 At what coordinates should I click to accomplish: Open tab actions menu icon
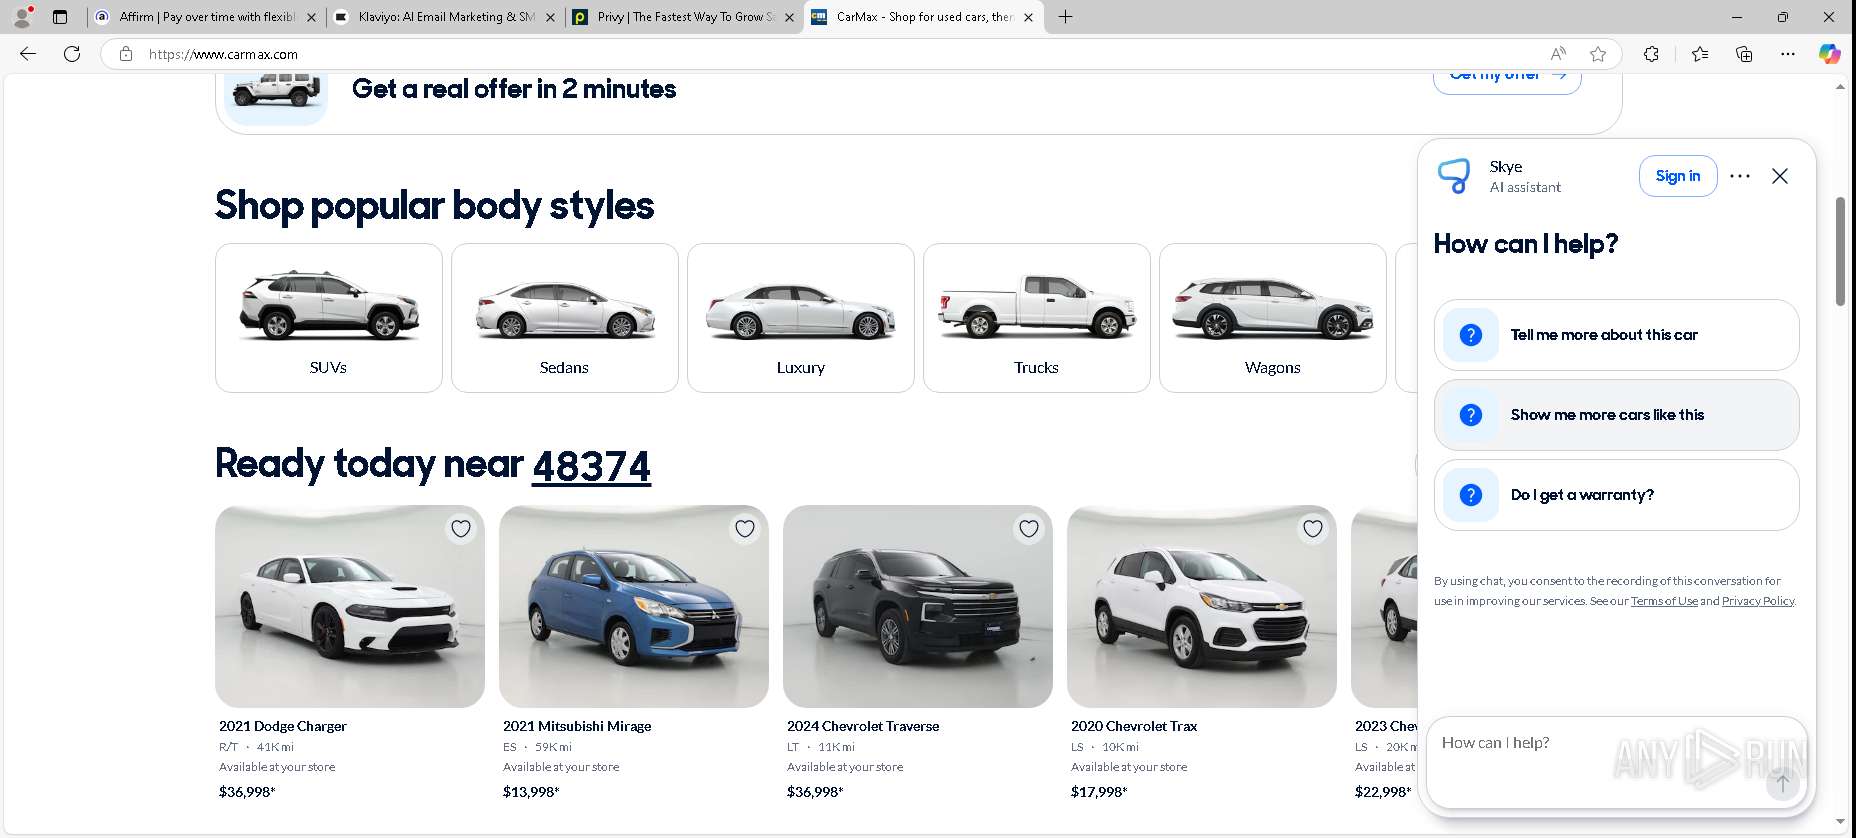pyautogui.click(x=60, y=16)
